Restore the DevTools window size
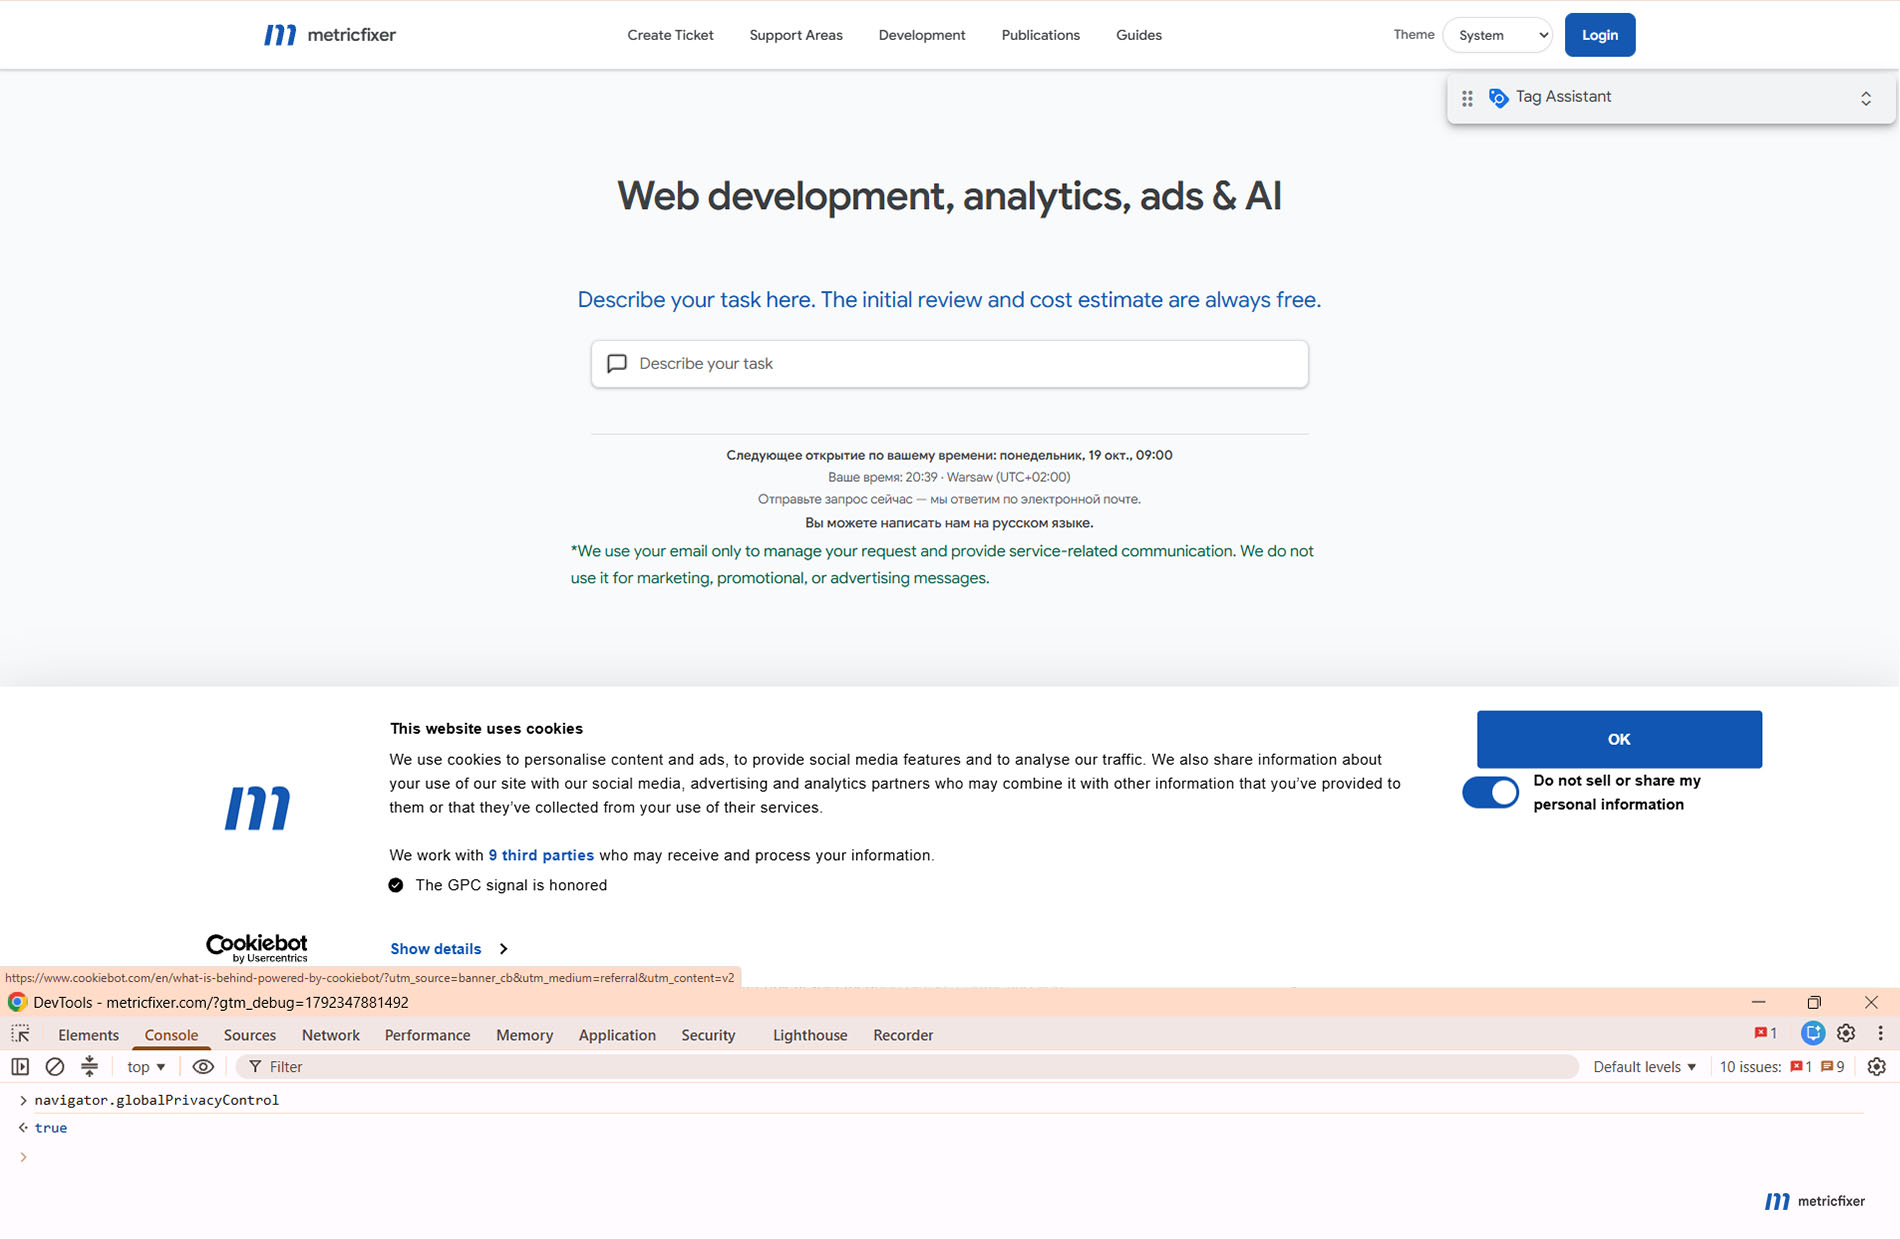 point(1814,1002)
